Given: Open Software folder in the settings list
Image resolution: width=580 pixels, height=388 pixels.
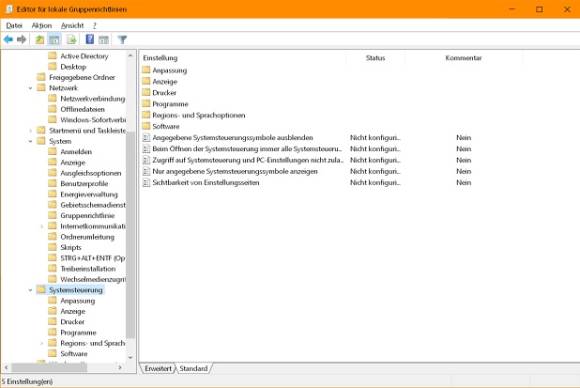Looking at the screenshot, I should click(x=166, y=126).
